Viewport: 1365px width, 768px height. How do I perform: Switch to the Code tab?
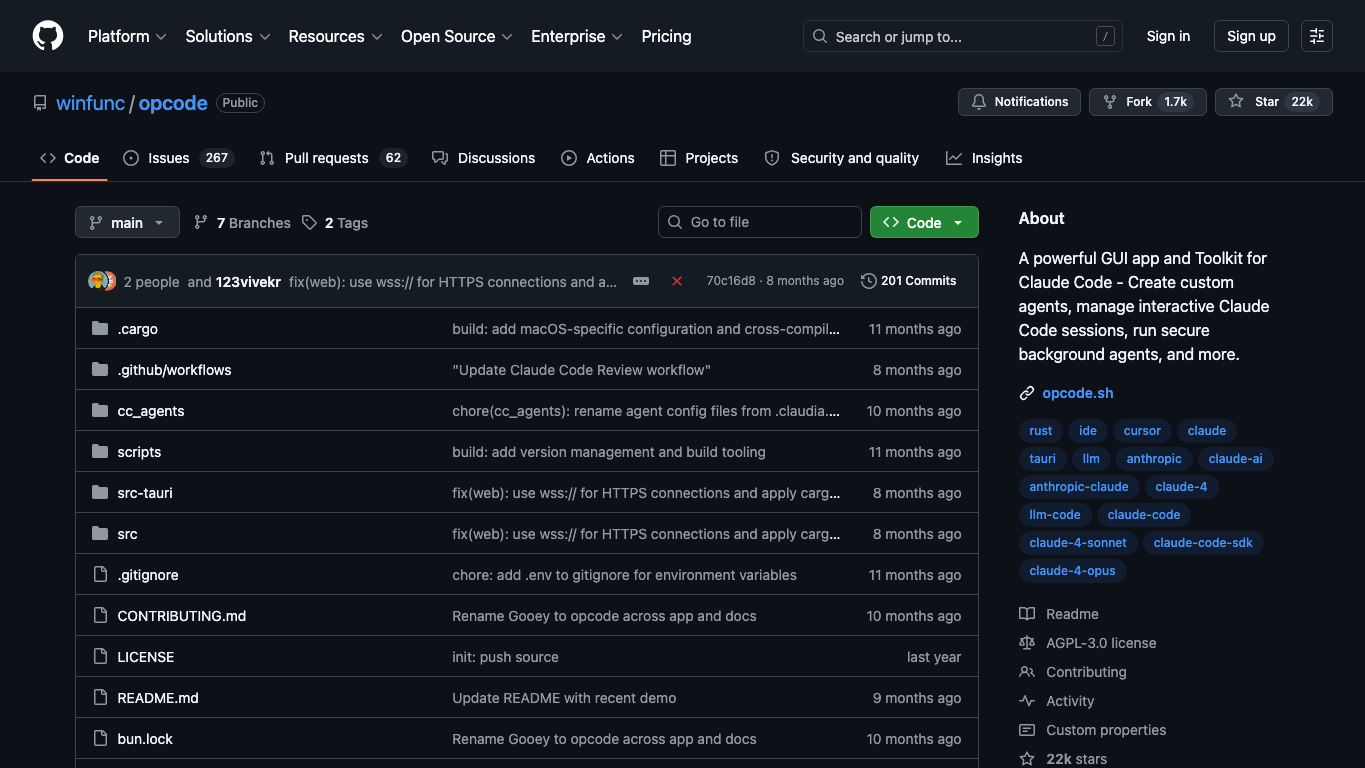pos(70,158)
